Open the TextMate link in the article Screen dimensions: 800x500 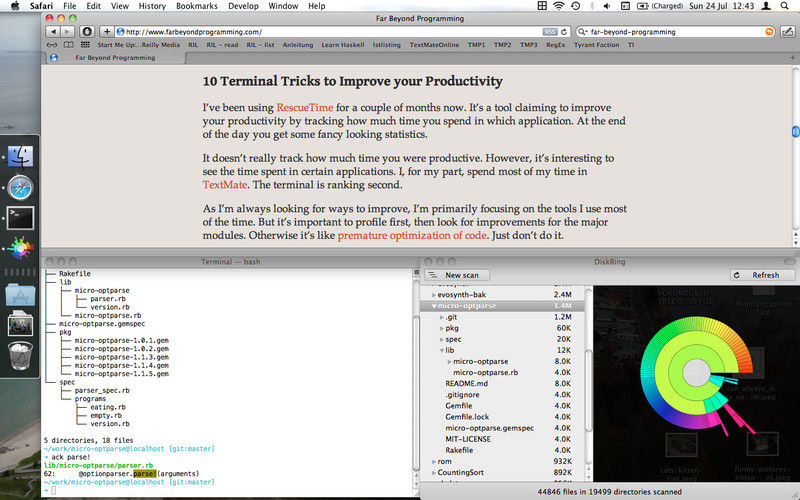coord(224,185)
